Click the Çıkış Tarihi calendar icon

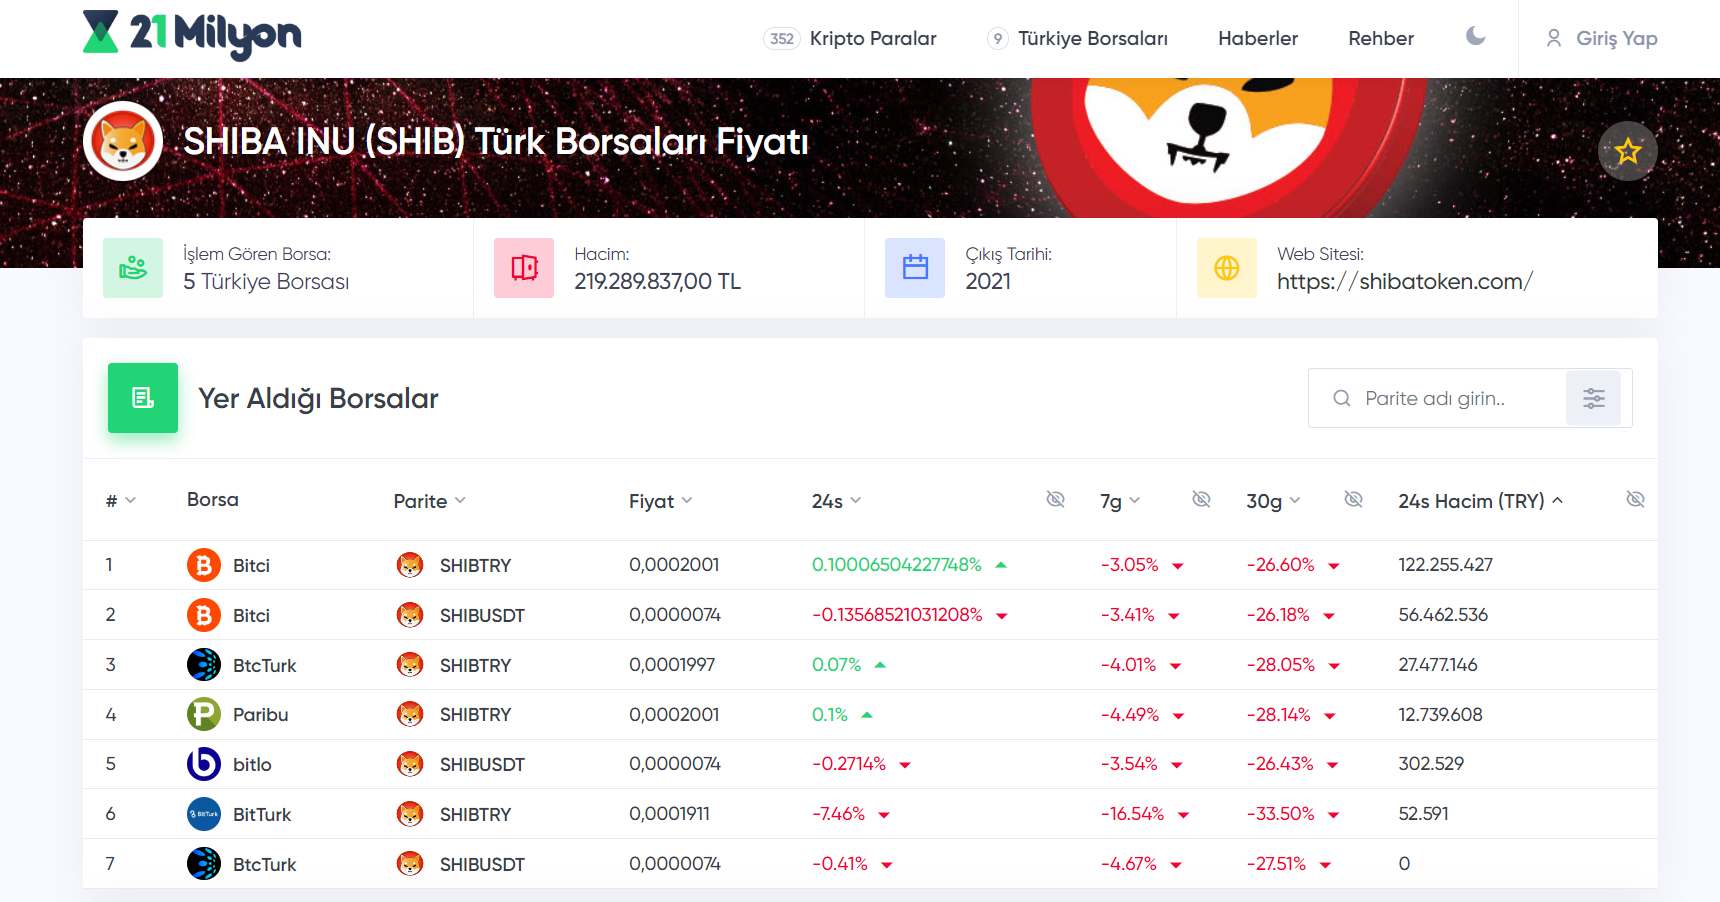[x=915, y=268]
